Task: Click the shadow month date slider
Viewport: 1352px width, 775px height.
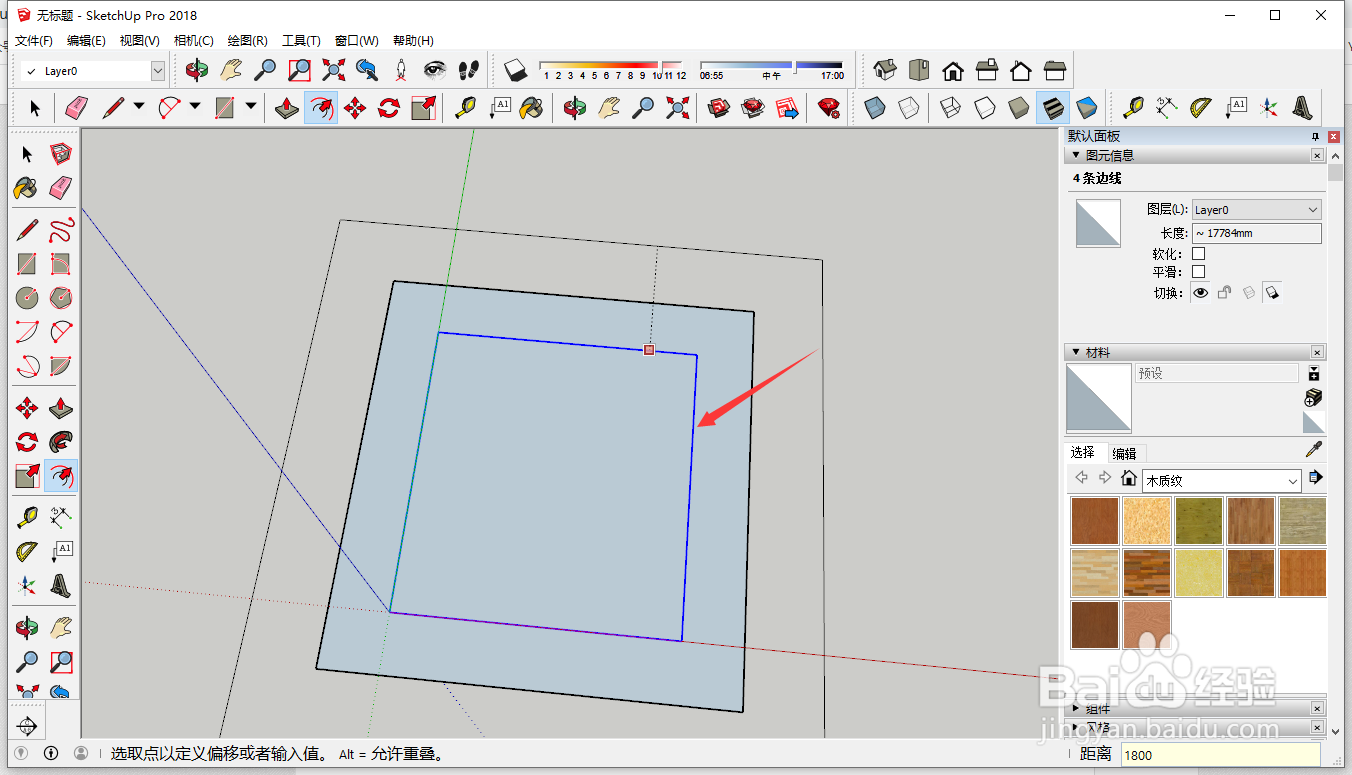Action: (613, 66)
